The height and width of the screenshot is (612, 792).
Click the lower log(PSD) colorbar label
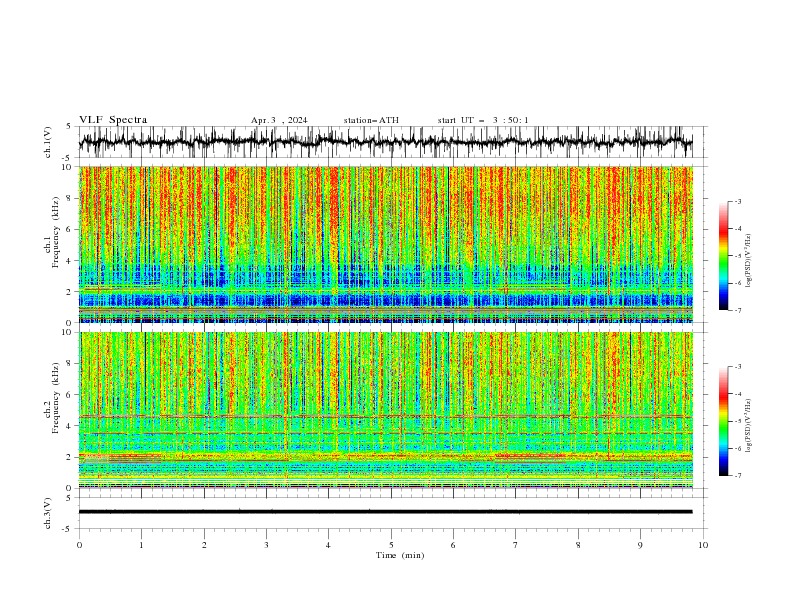coord(749,425)
